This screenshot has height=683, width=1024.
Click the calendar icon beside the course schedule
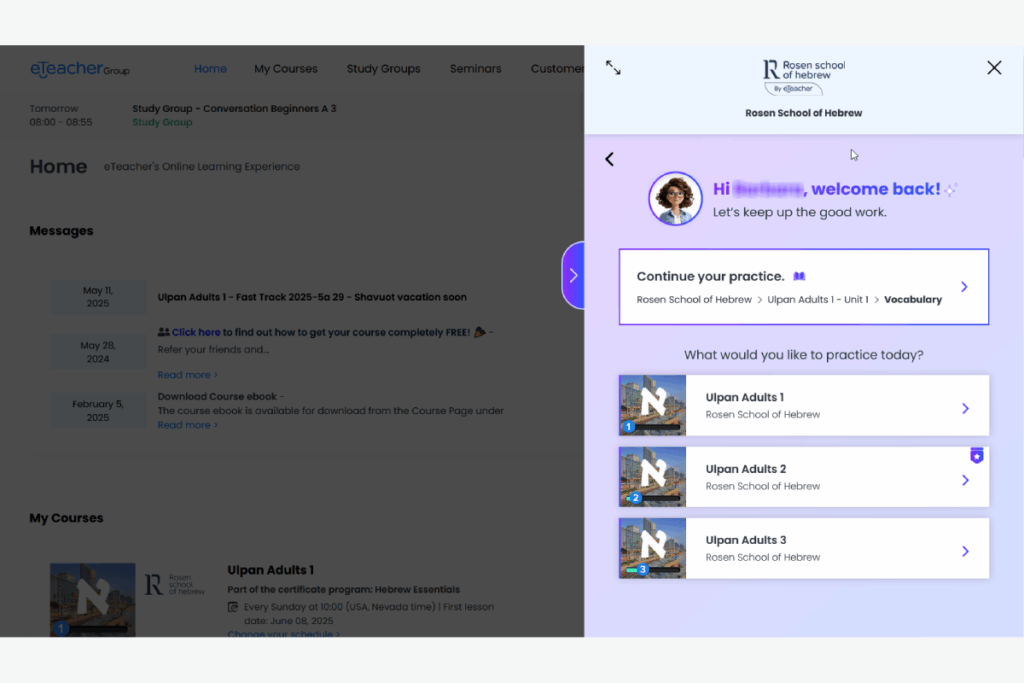tap(232, 607)
